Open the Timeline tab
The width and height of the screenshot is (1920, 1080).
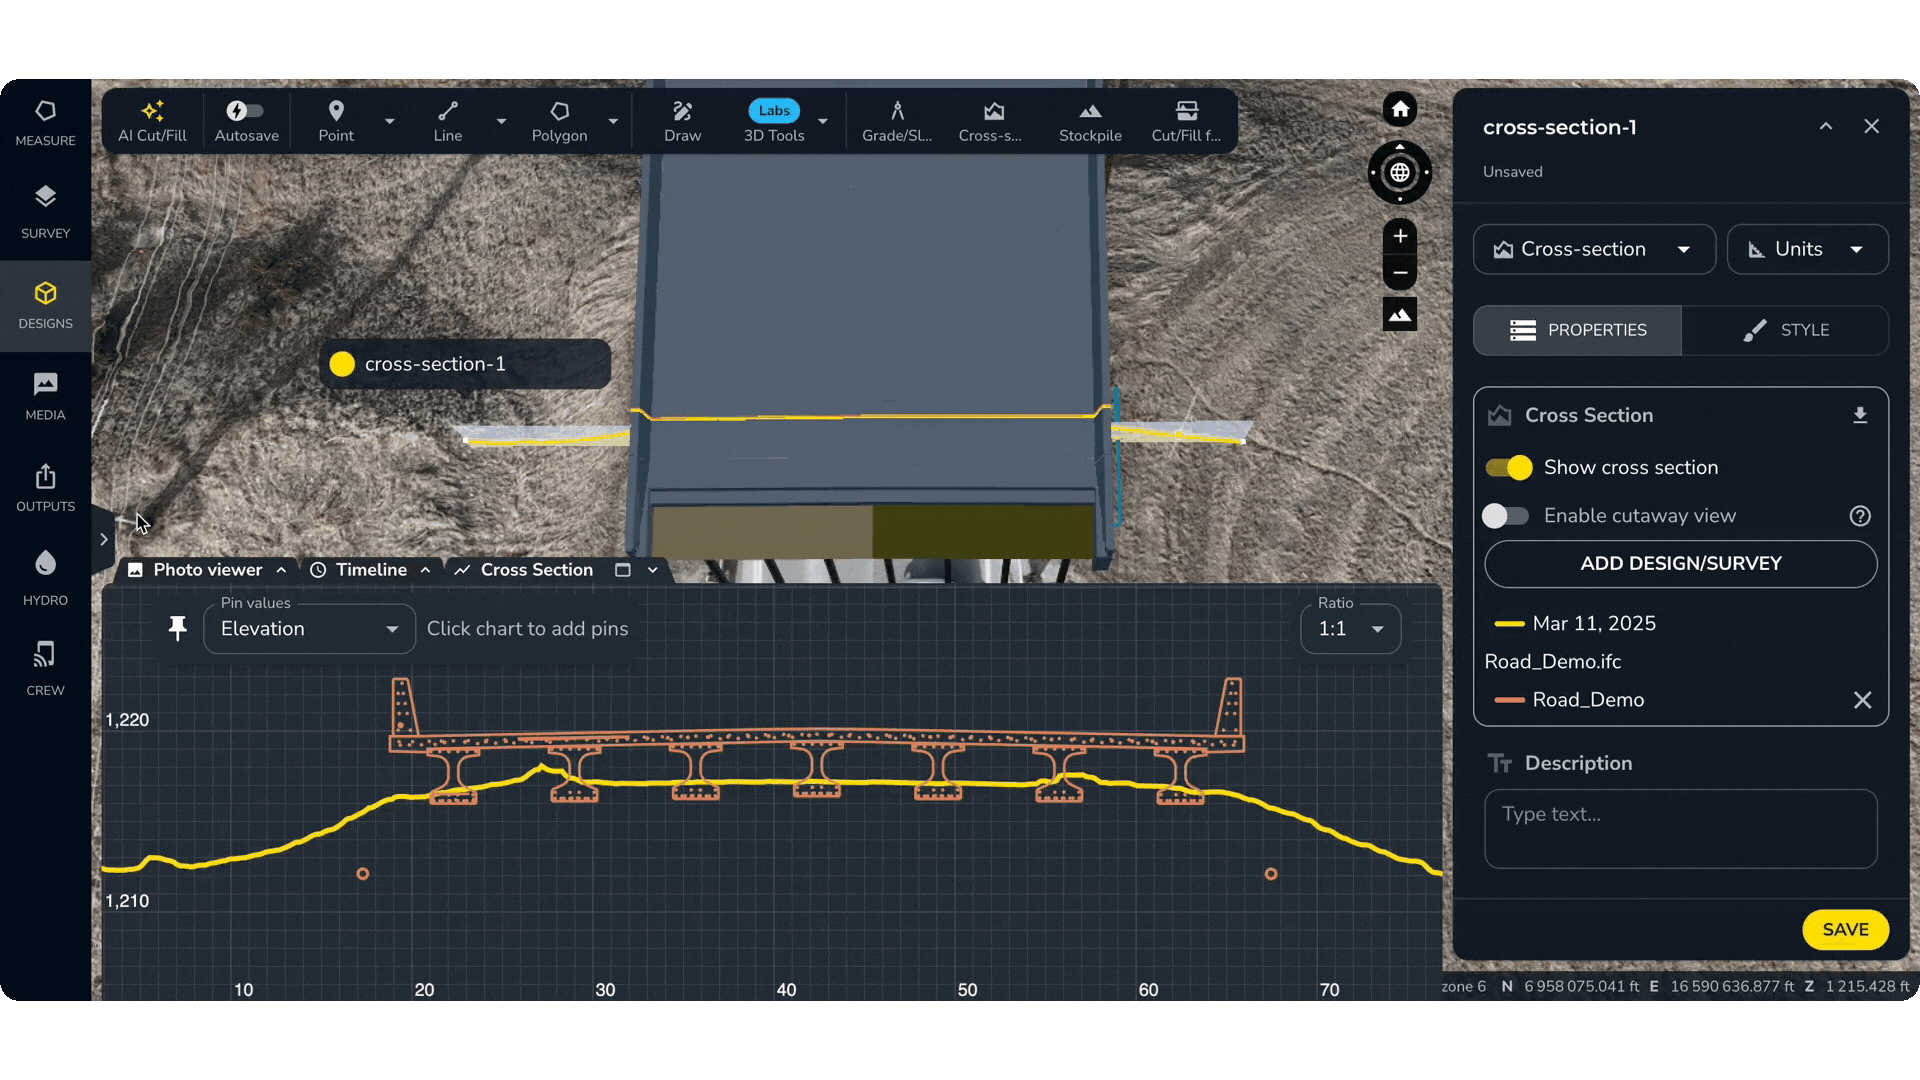(x=371, y=570)
